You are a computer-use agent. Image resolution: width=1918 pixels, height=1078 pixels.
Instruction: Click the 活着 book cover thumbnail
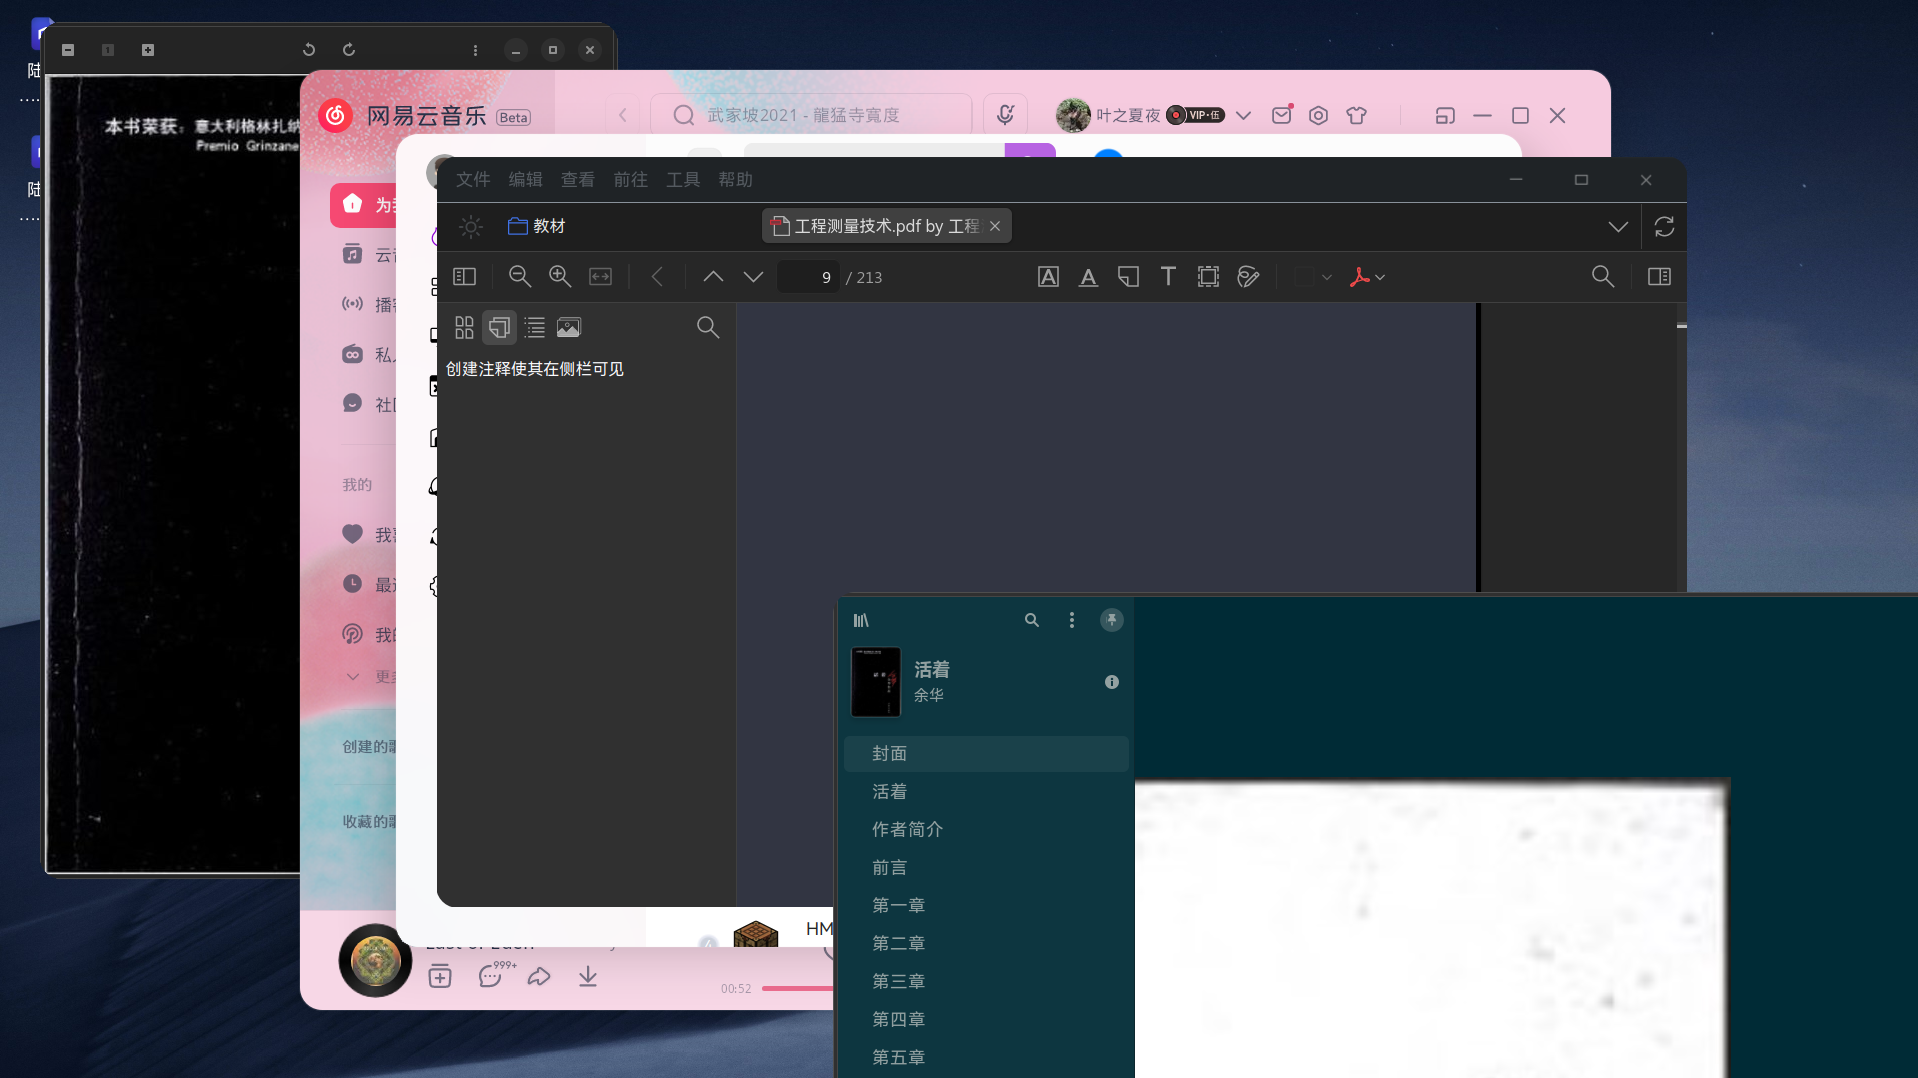coord(876,682)
